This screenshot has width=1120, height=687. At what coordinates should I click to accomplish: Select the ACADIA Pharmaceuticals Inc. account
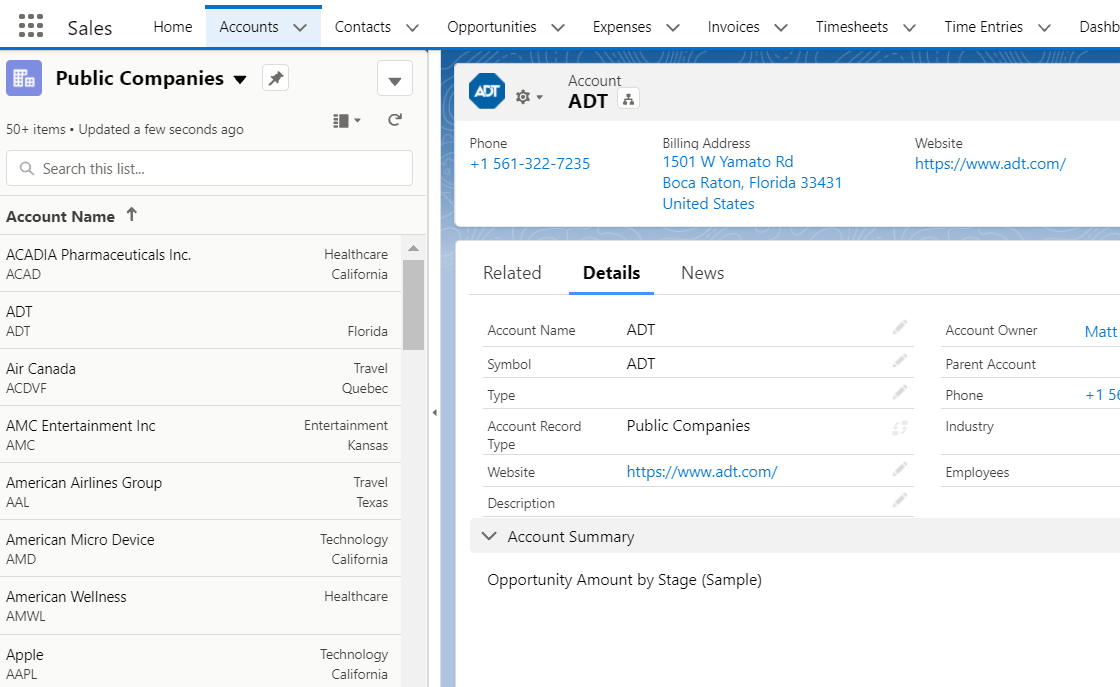[x=200, y=264]
